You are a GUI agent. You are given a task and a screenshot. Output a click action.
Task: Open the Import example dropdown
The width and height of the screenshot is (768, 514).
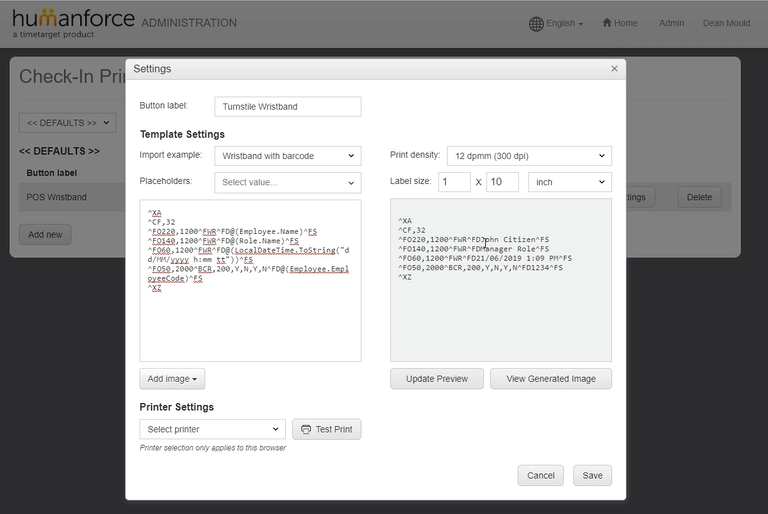coord(288,156)
